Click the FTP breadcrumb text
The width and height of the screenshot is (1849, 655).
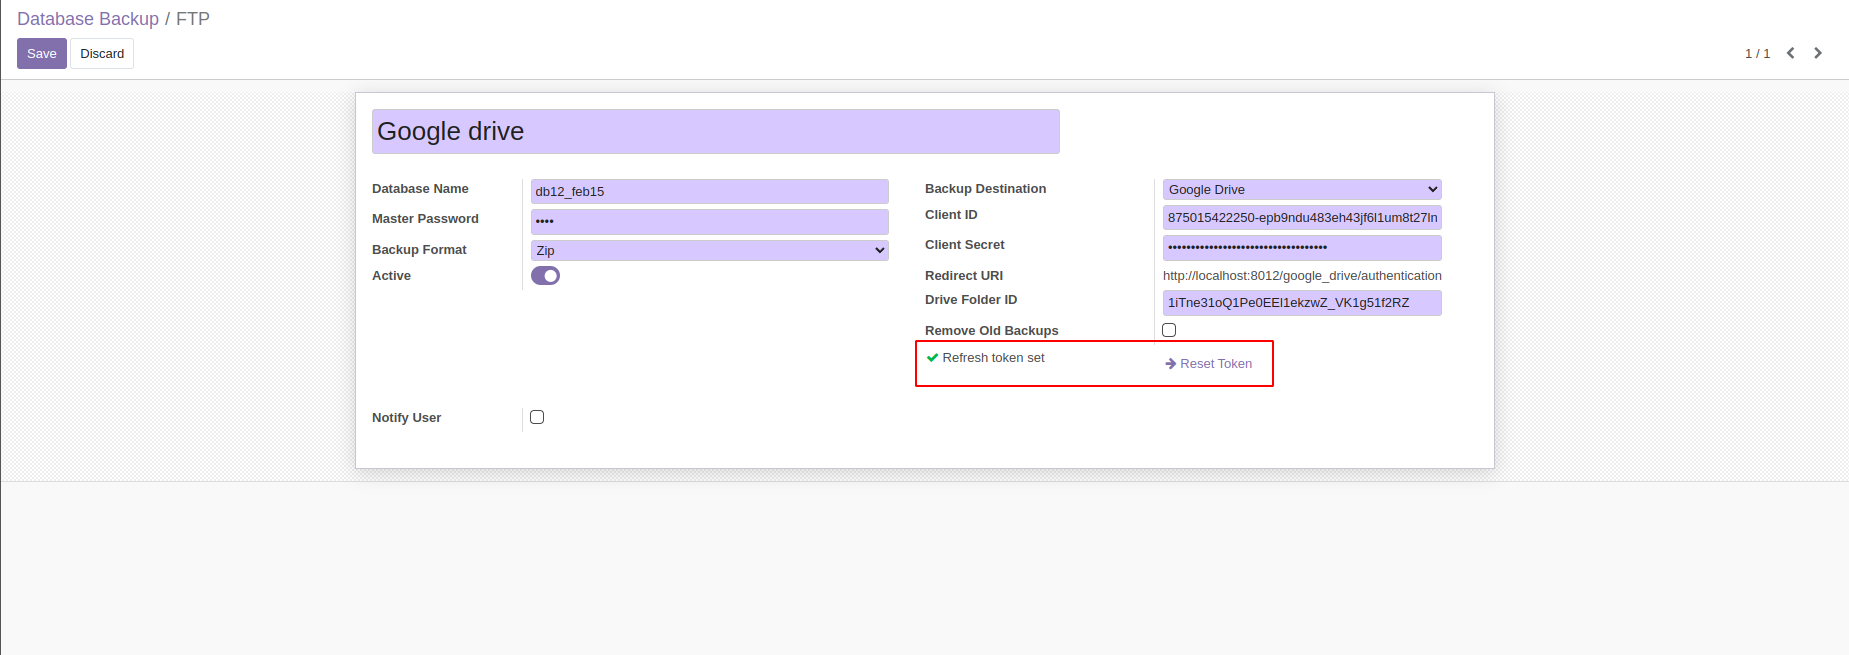pyautogui.click(x=193, y=19)
